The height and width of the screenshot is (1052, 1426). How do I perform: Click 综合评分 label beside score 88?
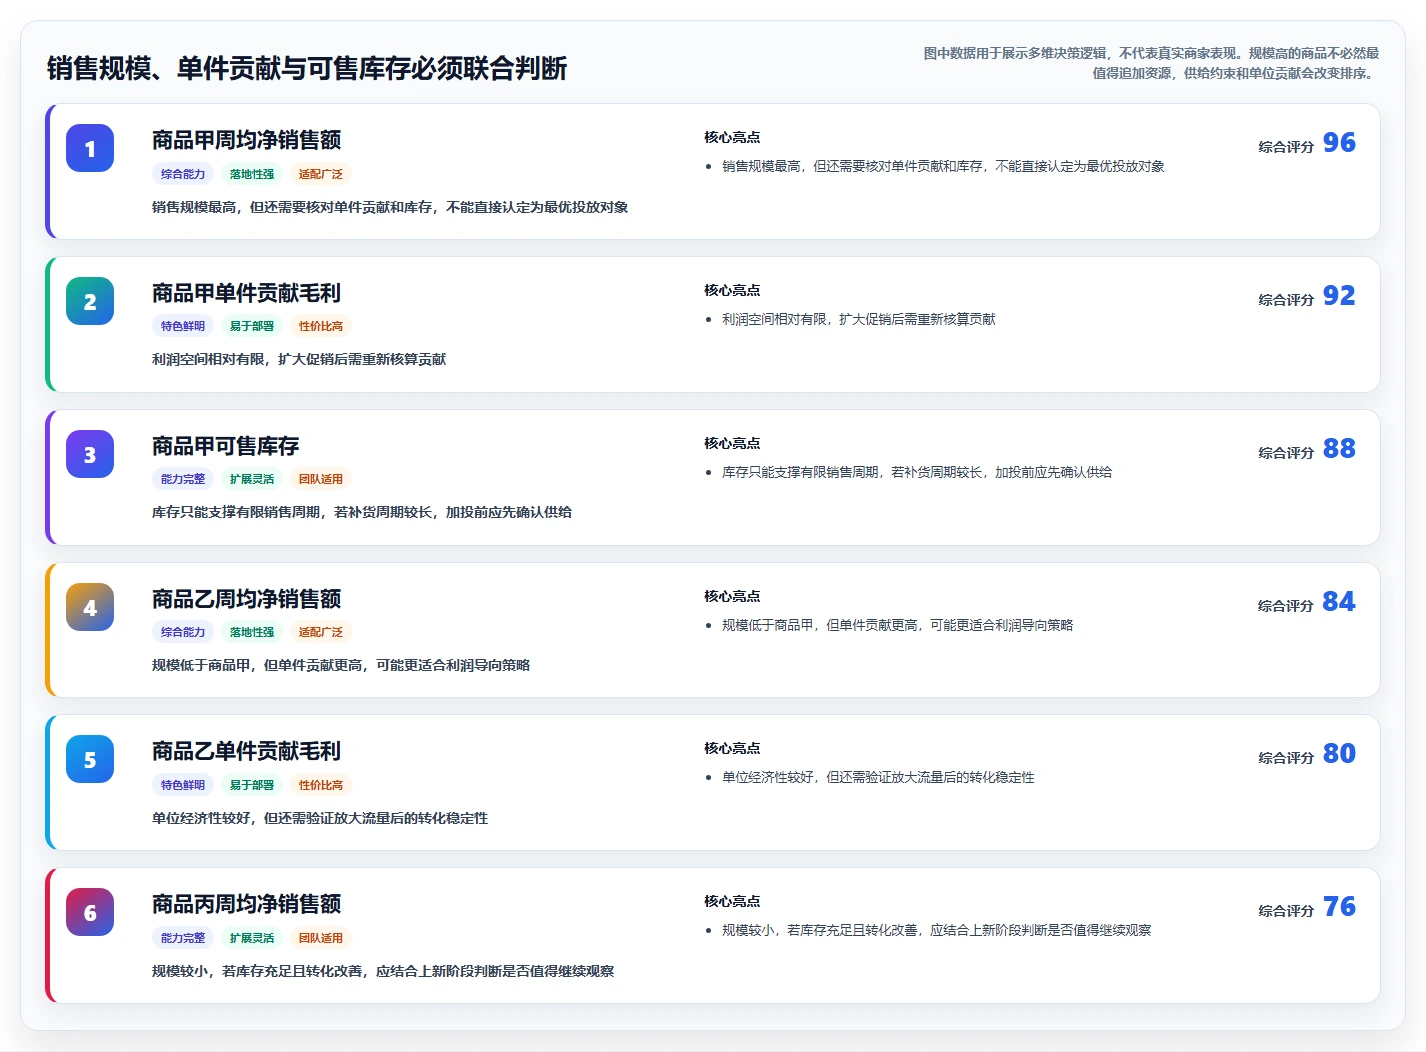pyautogui.click(x=1286, y=452)
